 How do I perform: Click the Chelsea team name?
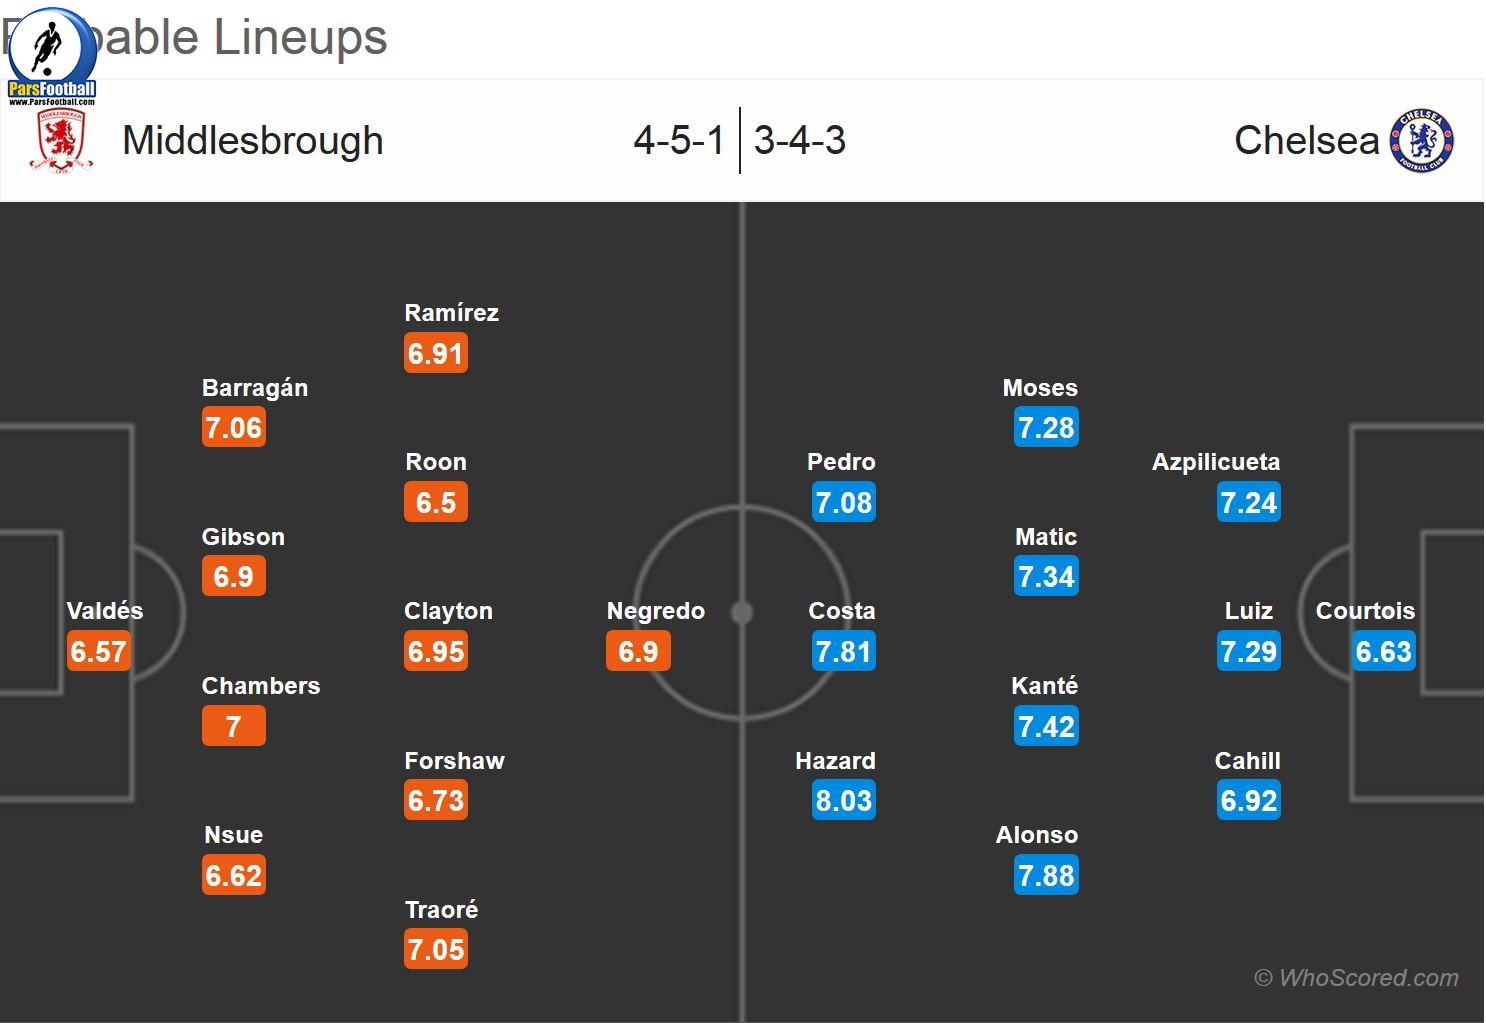[x=1306, y=141]
